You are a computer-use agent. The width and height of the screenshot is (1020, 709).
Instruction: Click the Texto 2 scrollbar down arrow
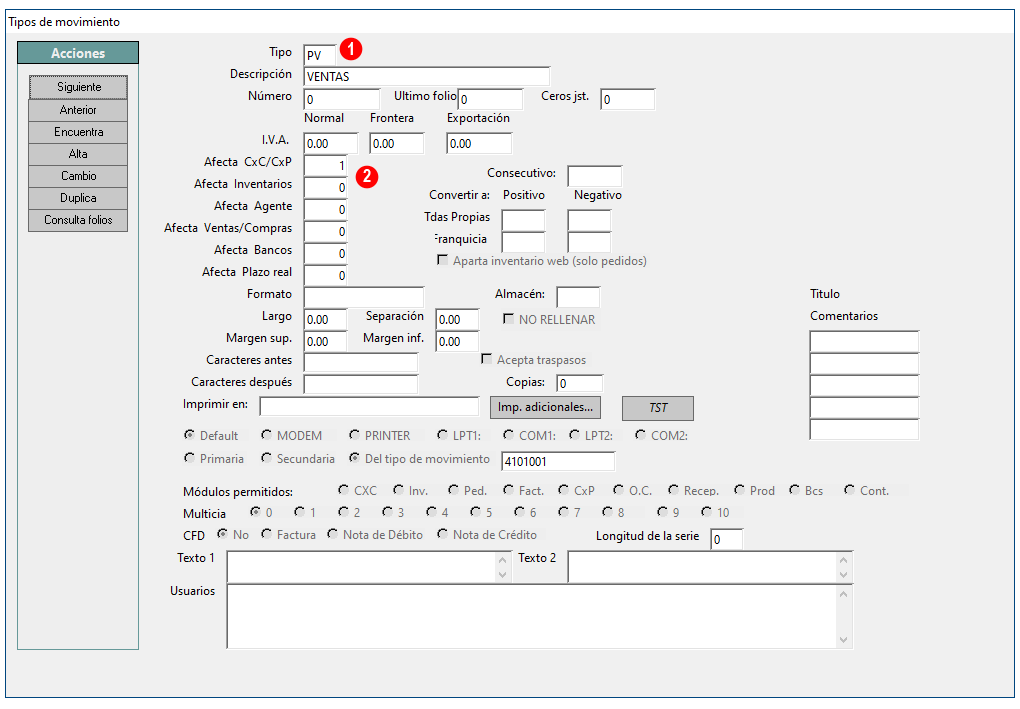click(844, 575)
